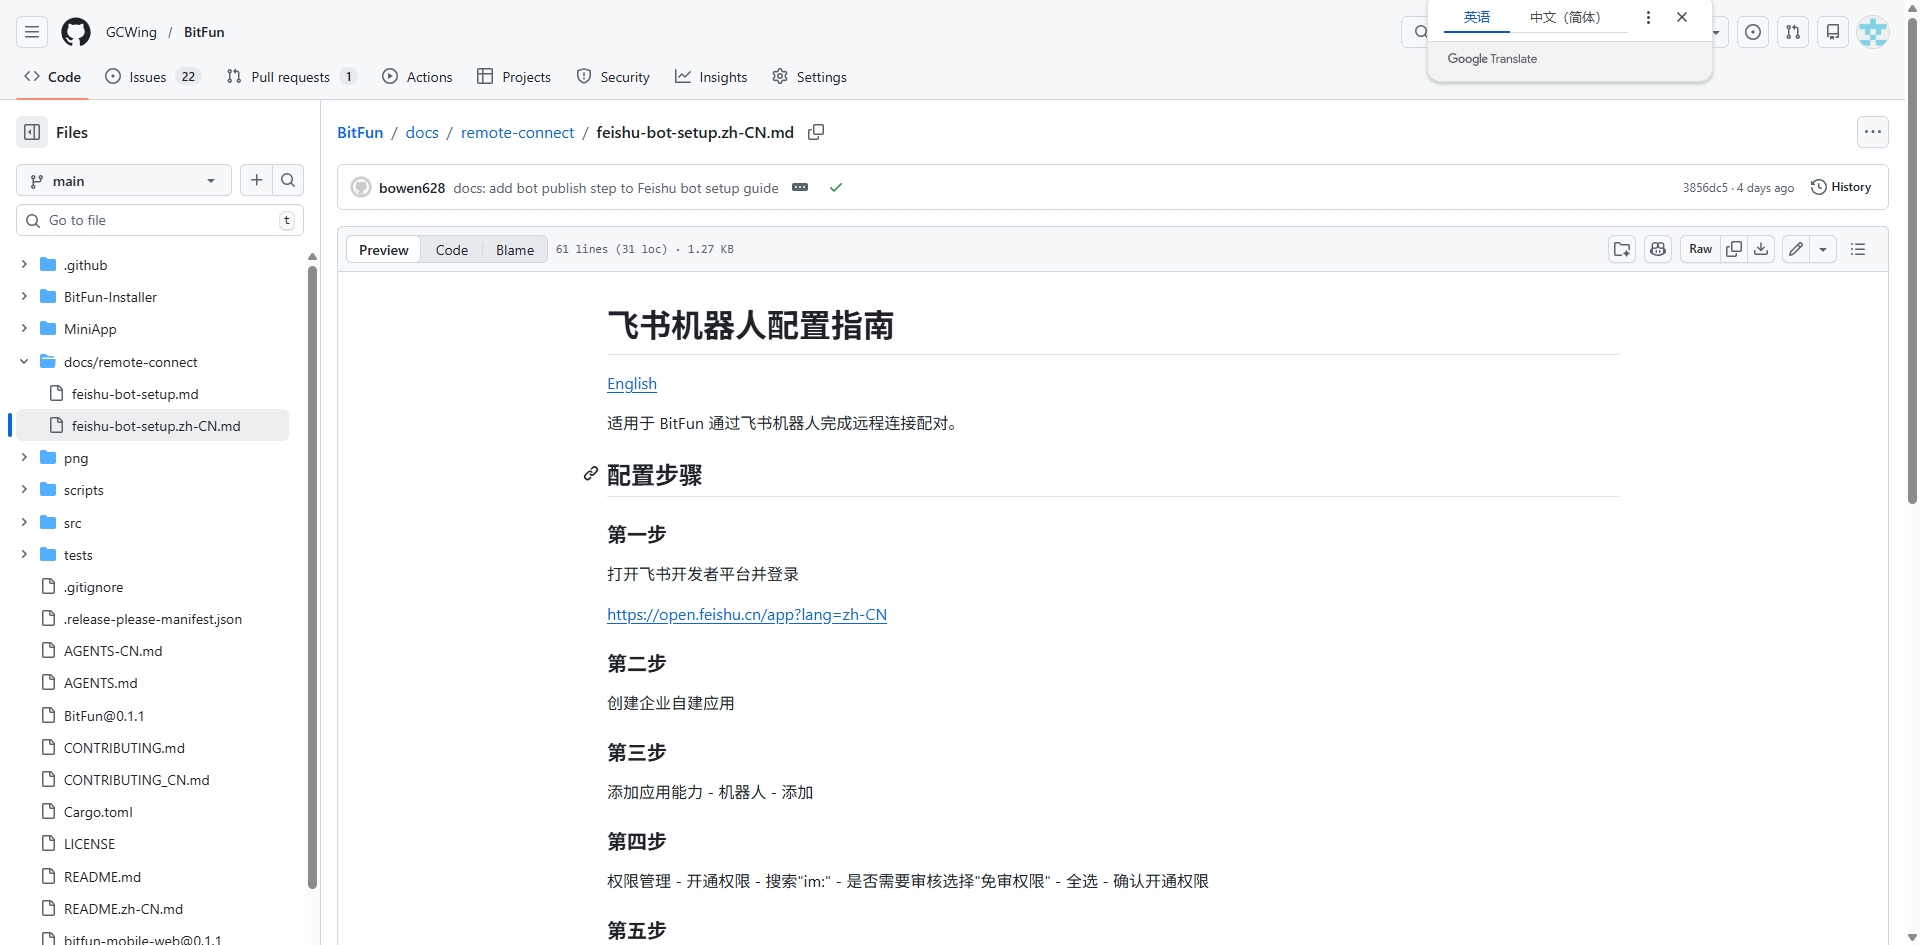The width and height of the screenshot is (1920, 945).
Task: Expand the BitFun-Installer folder
Action: tap(24, 297)
